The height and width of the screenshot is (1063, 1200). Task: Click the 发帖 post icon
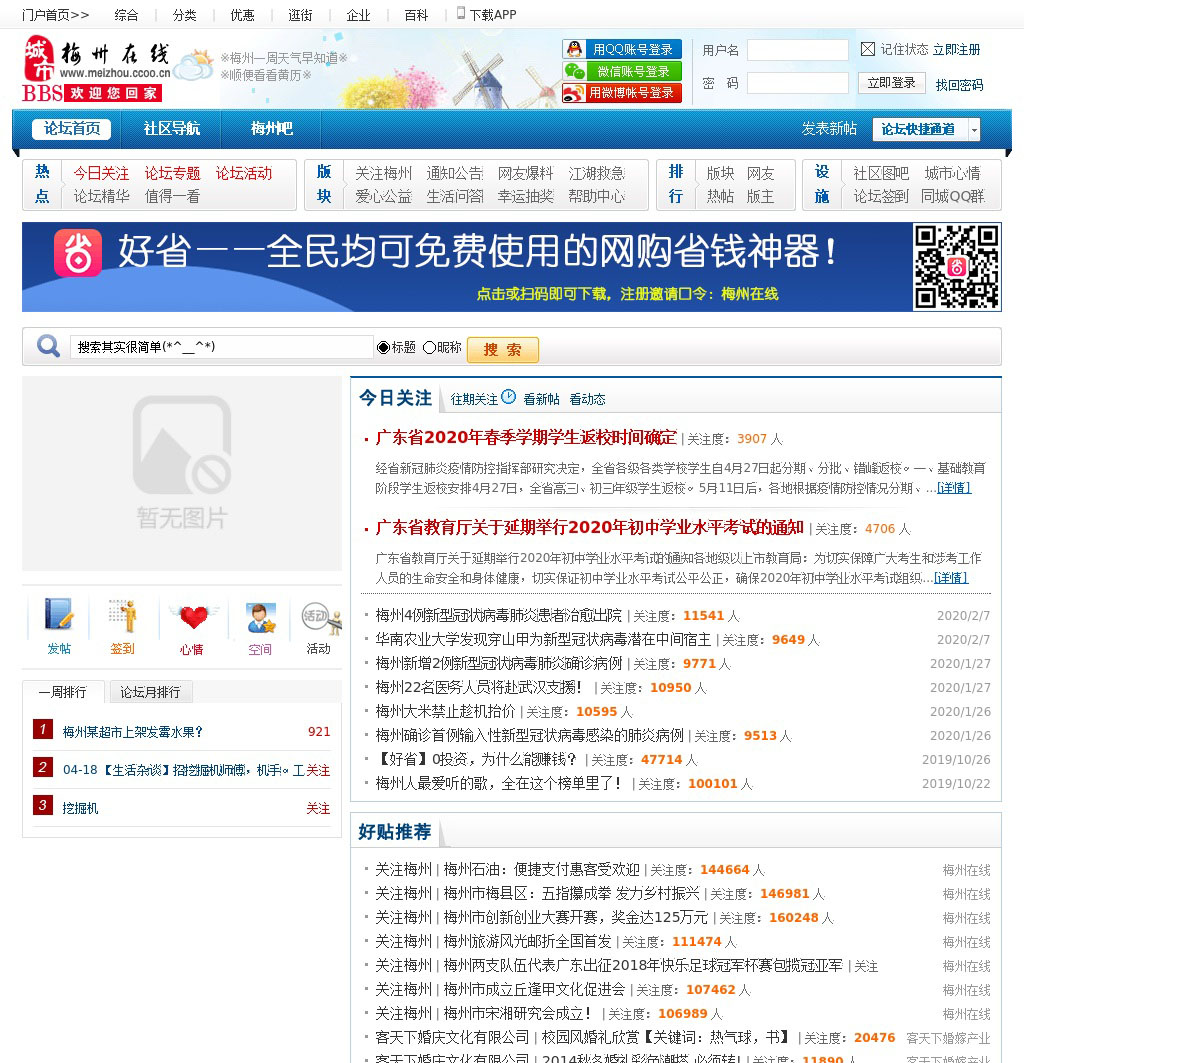59,616
